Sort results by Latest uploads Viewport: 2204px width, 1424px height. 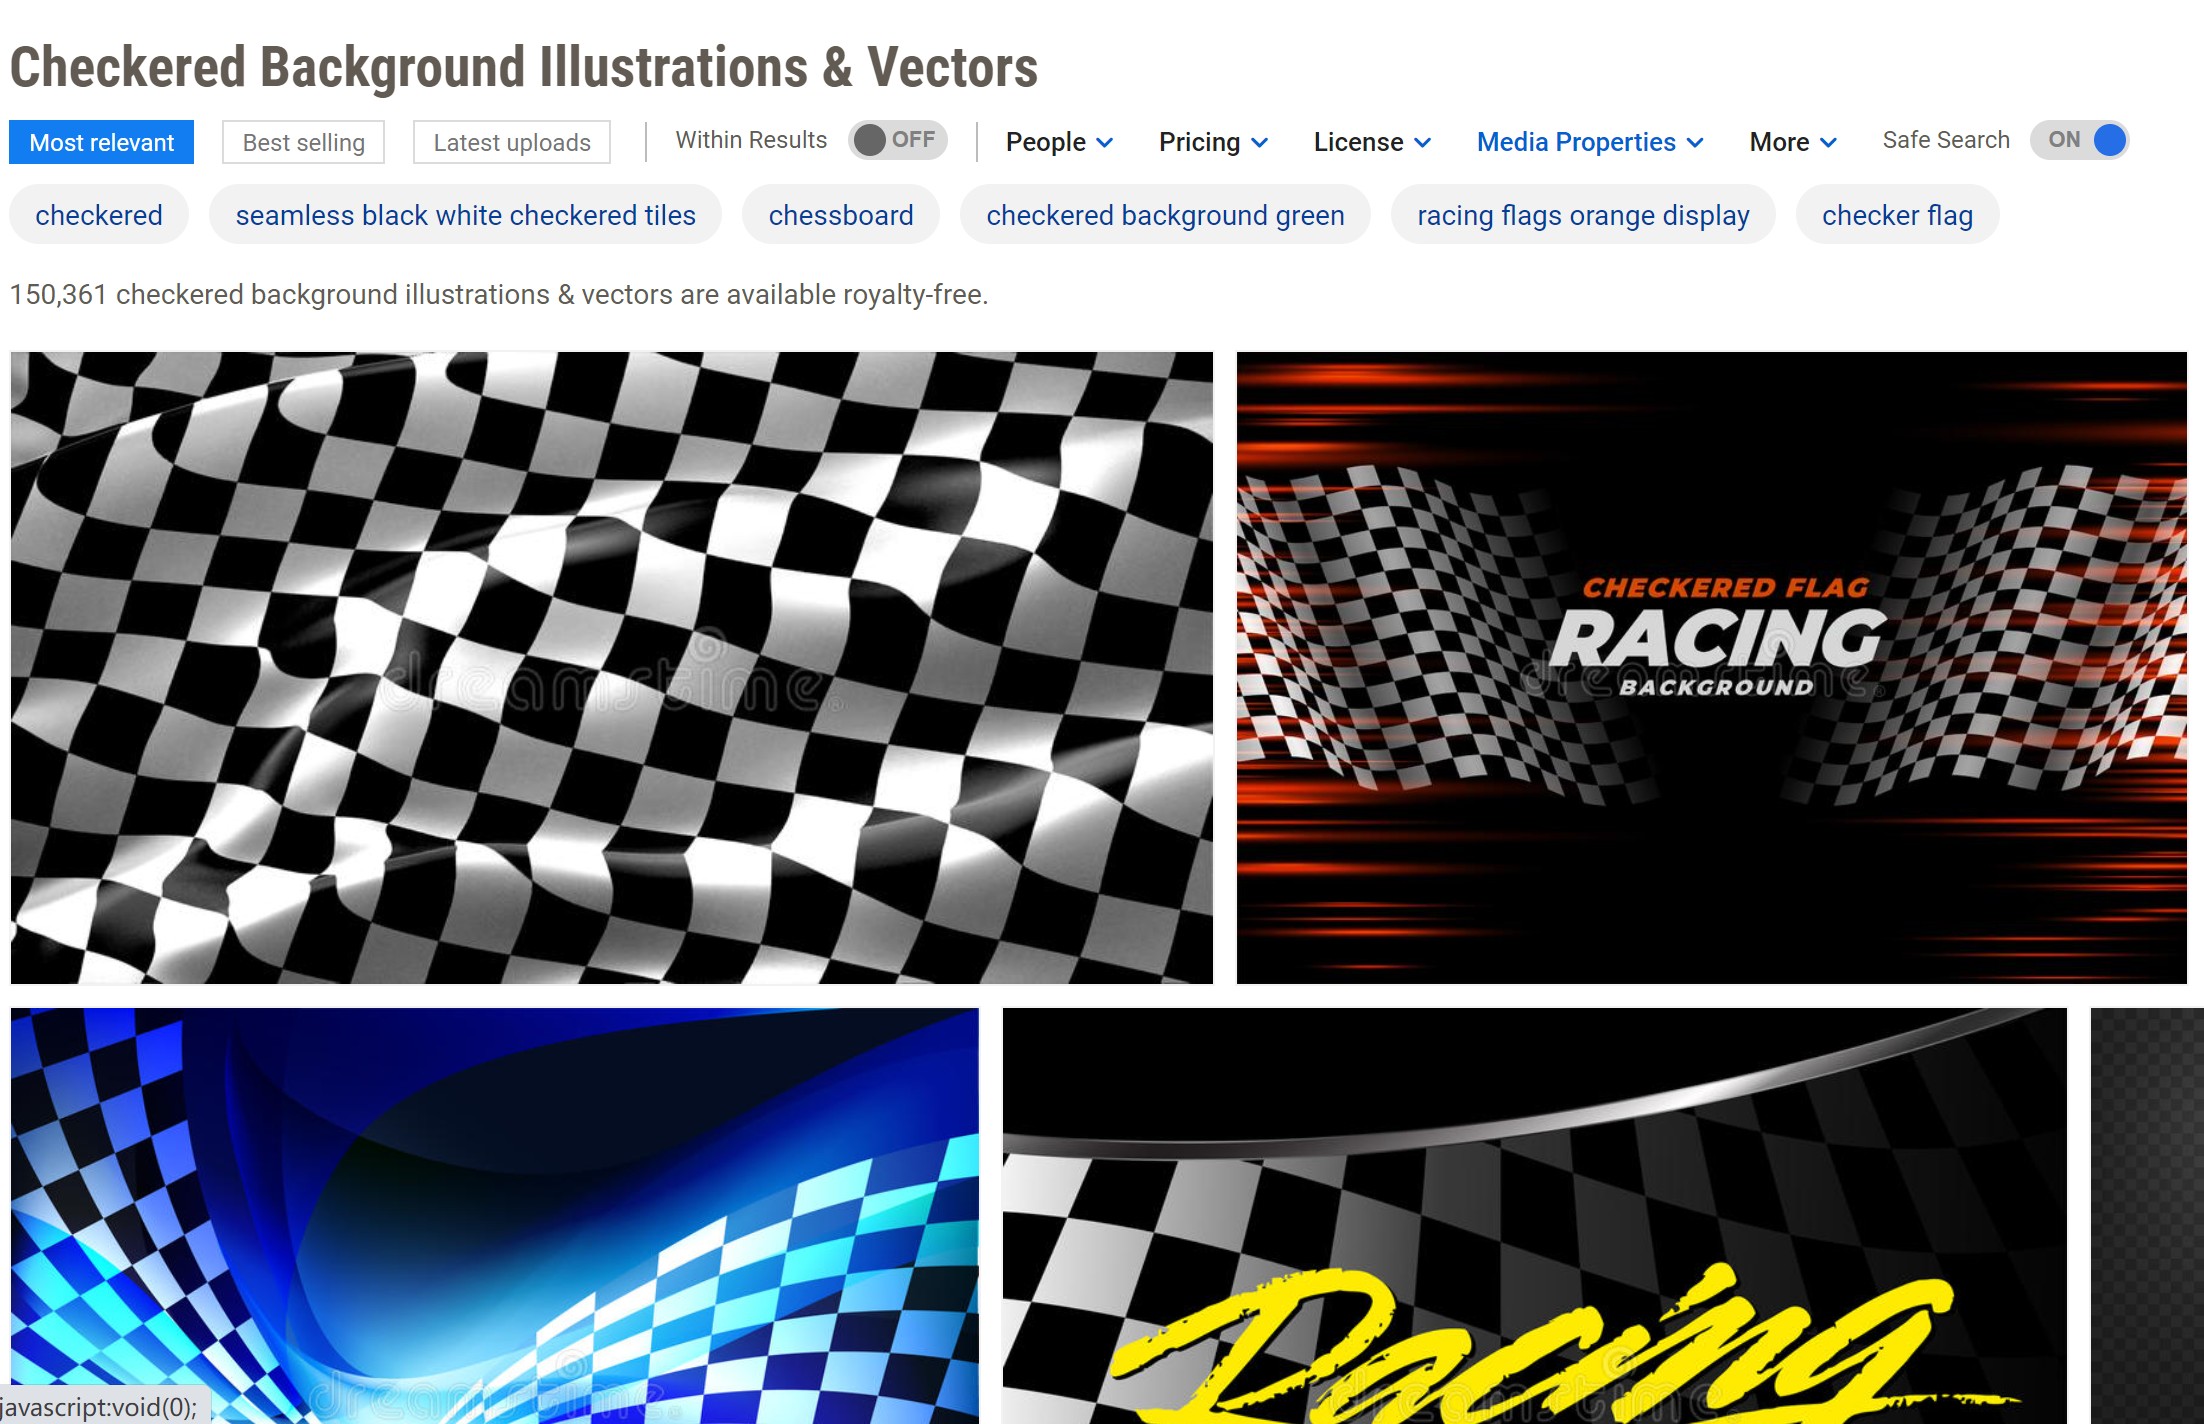[512, 142]
